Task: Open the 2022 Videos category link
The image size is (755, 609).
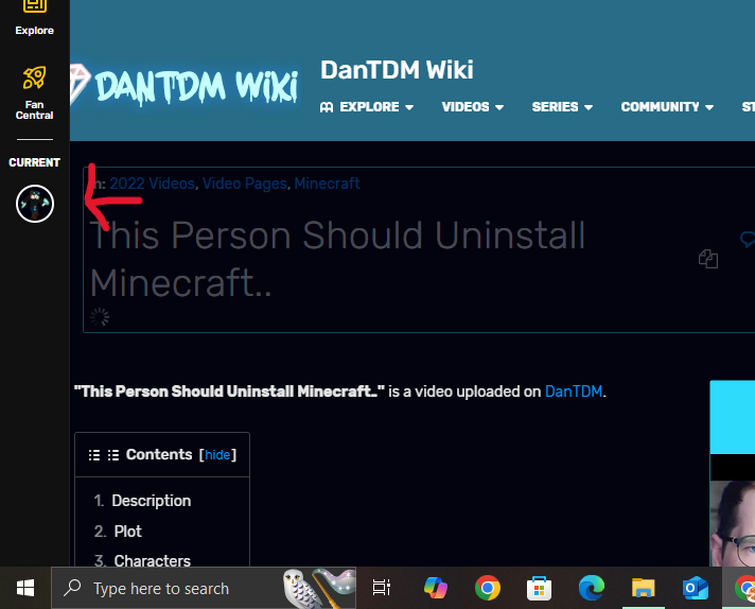Action: point(152,183)
